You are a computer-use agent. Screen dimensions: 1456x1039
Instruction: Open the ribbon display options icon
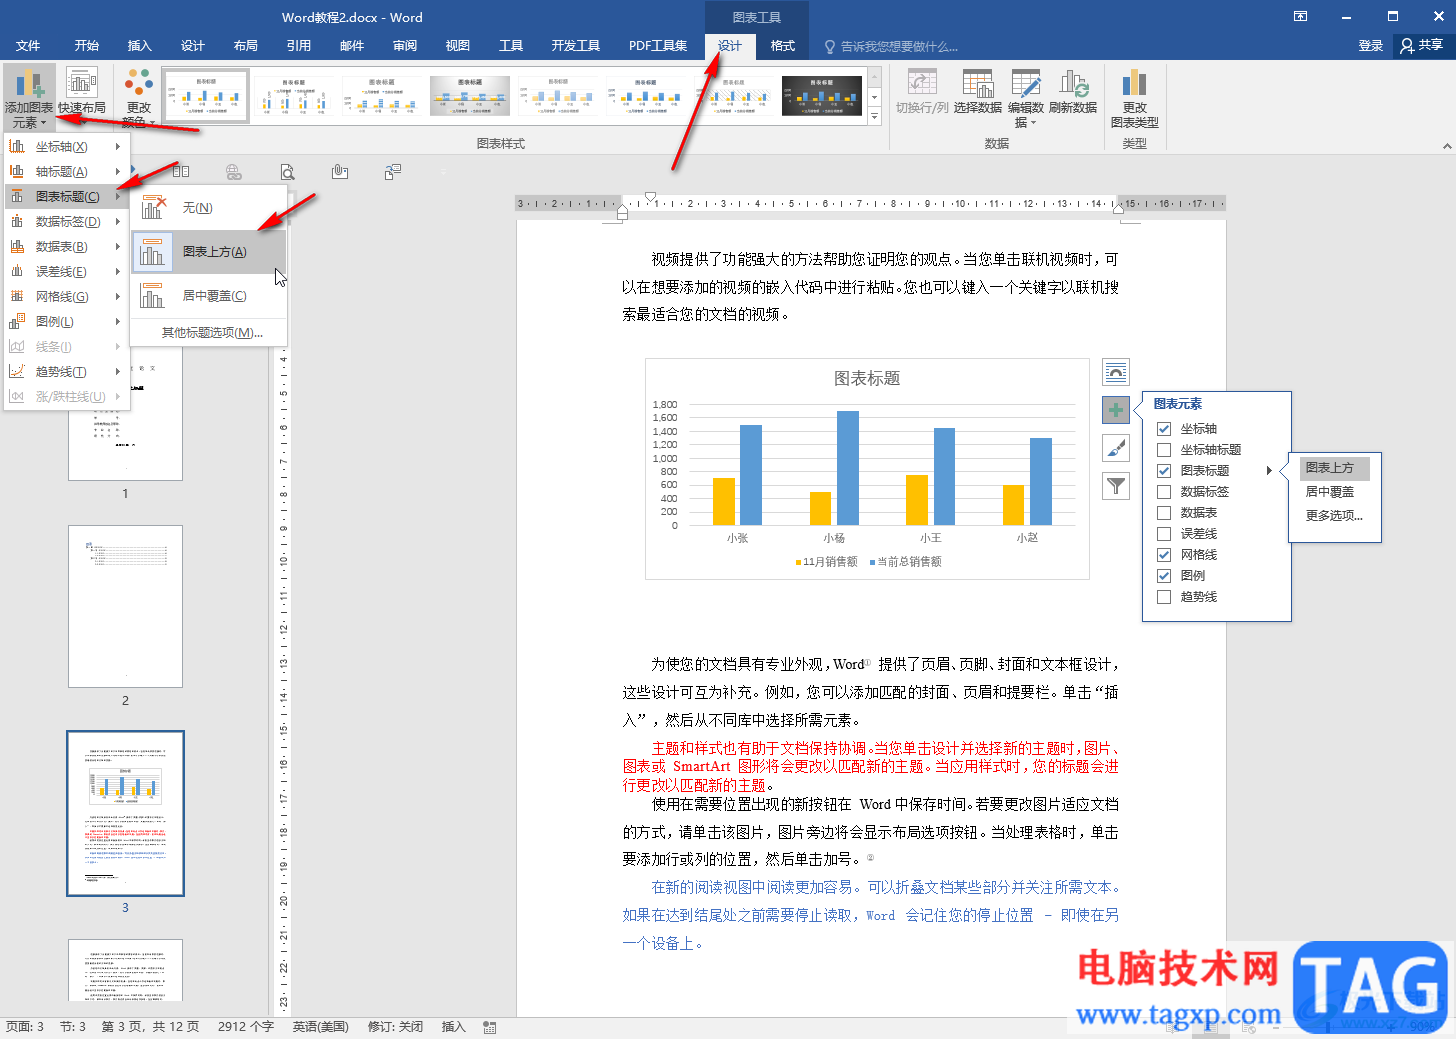[1300, 17]
